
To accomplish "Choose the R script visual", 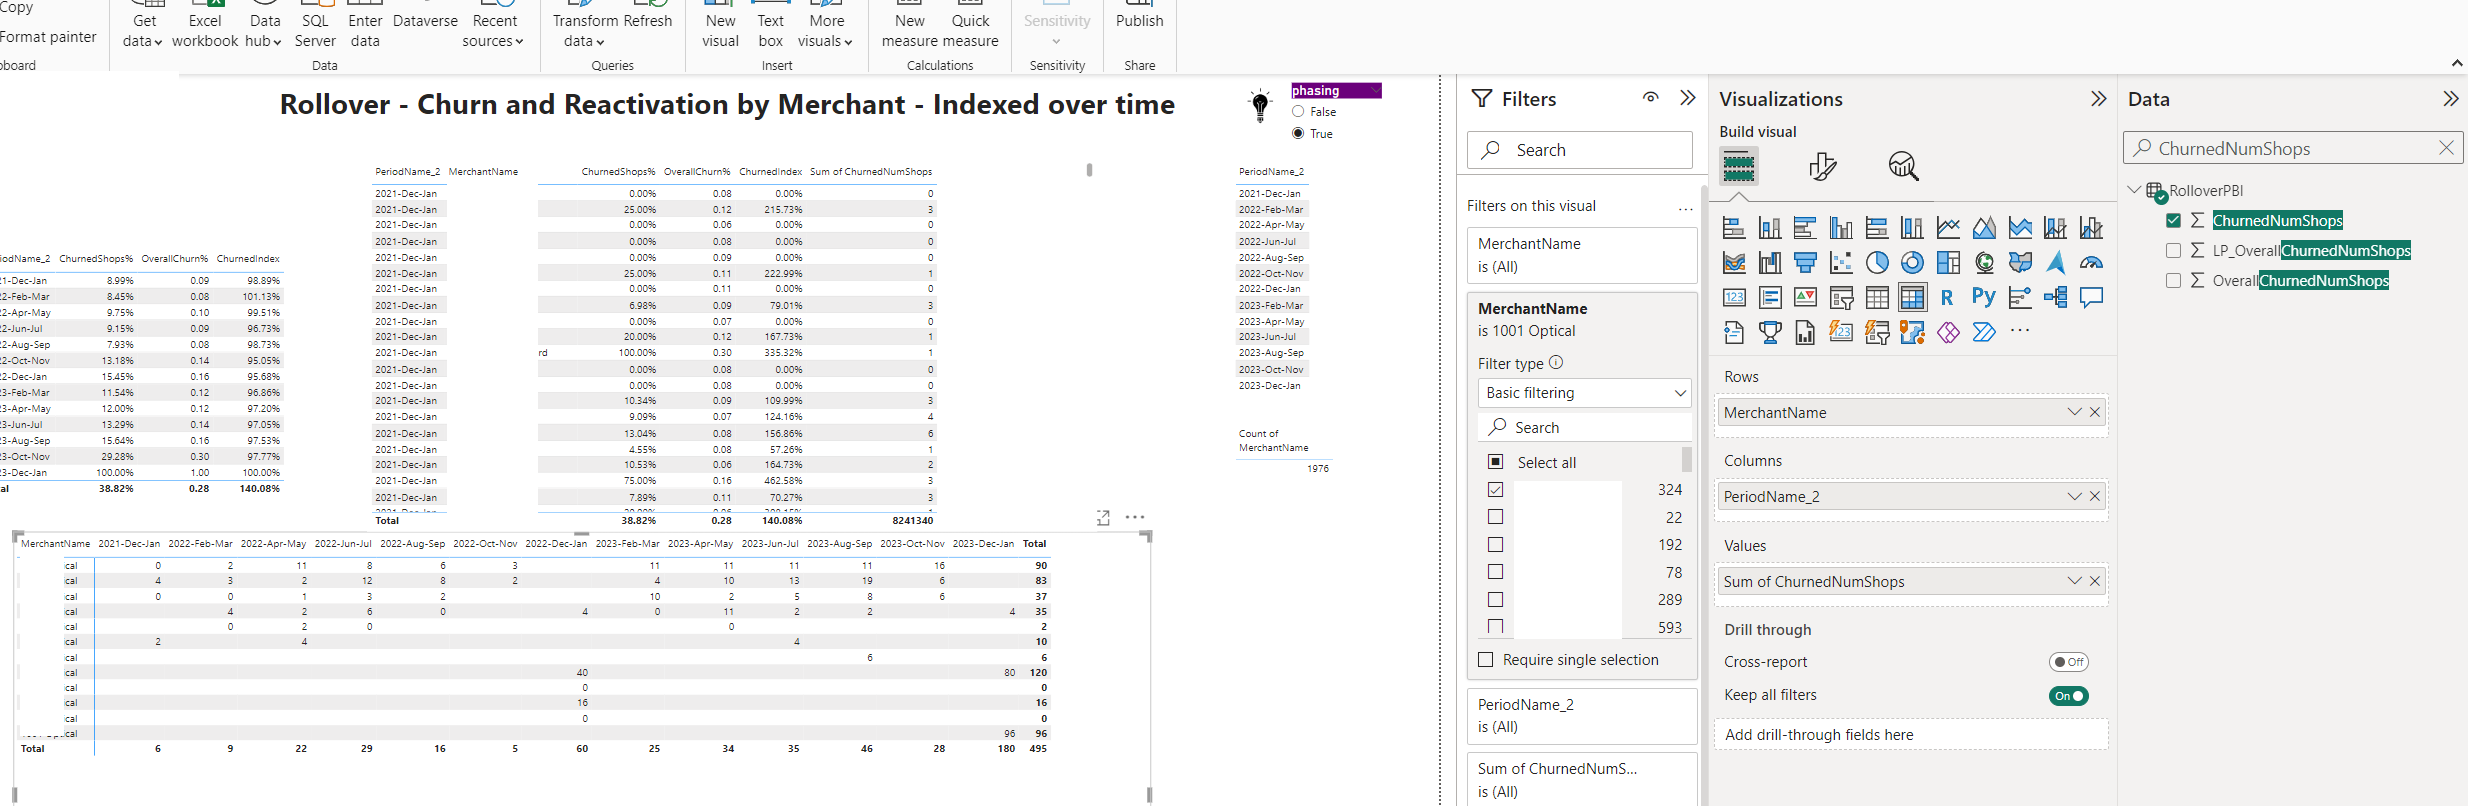I will (x=1947, y=298).
